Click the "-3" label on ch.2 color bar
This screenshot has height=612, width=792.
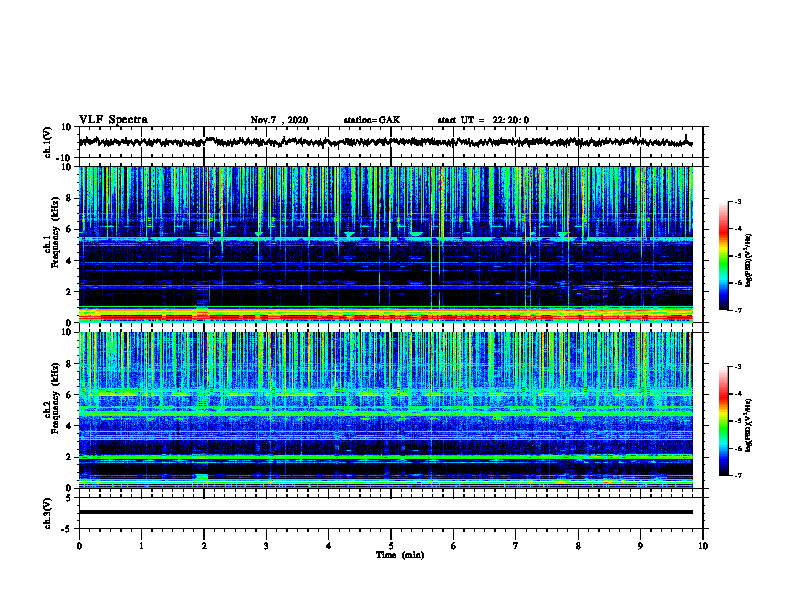pos(738,367)
